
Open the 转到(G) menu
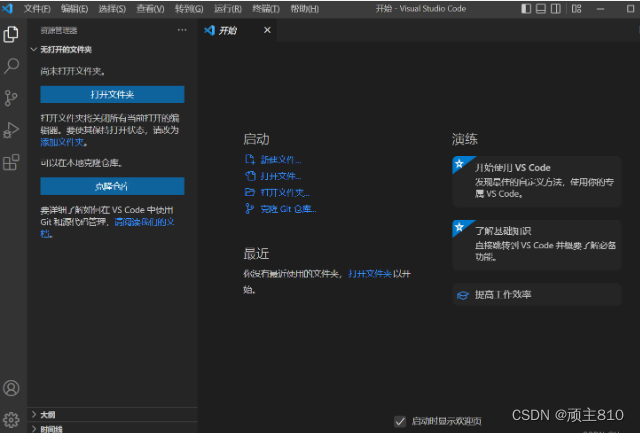tap(189, 9)
